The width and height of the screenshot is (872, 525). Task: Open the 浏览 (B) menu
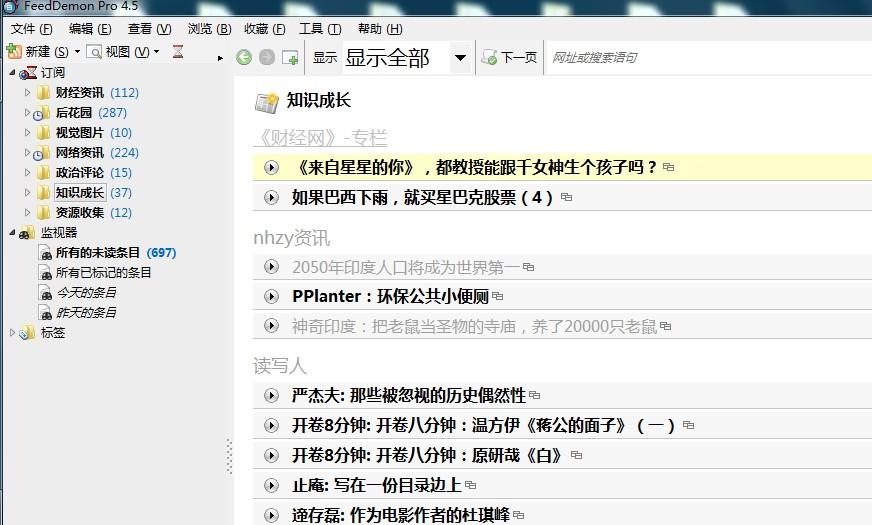[x=209, y=29]
